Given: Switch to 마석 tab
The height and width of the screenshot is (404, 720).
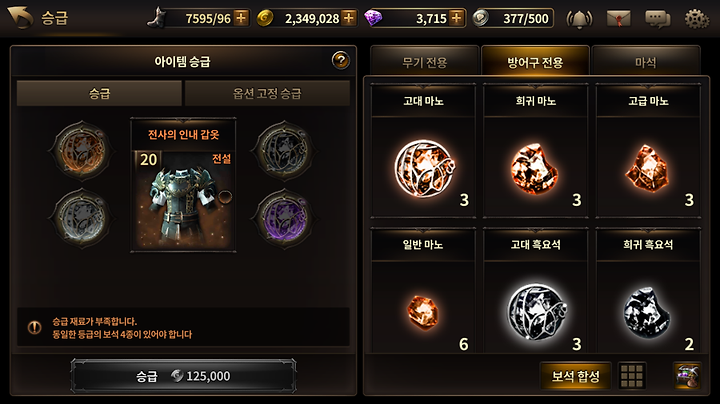Looking at the screenshot, I should (x=646, y=61).
